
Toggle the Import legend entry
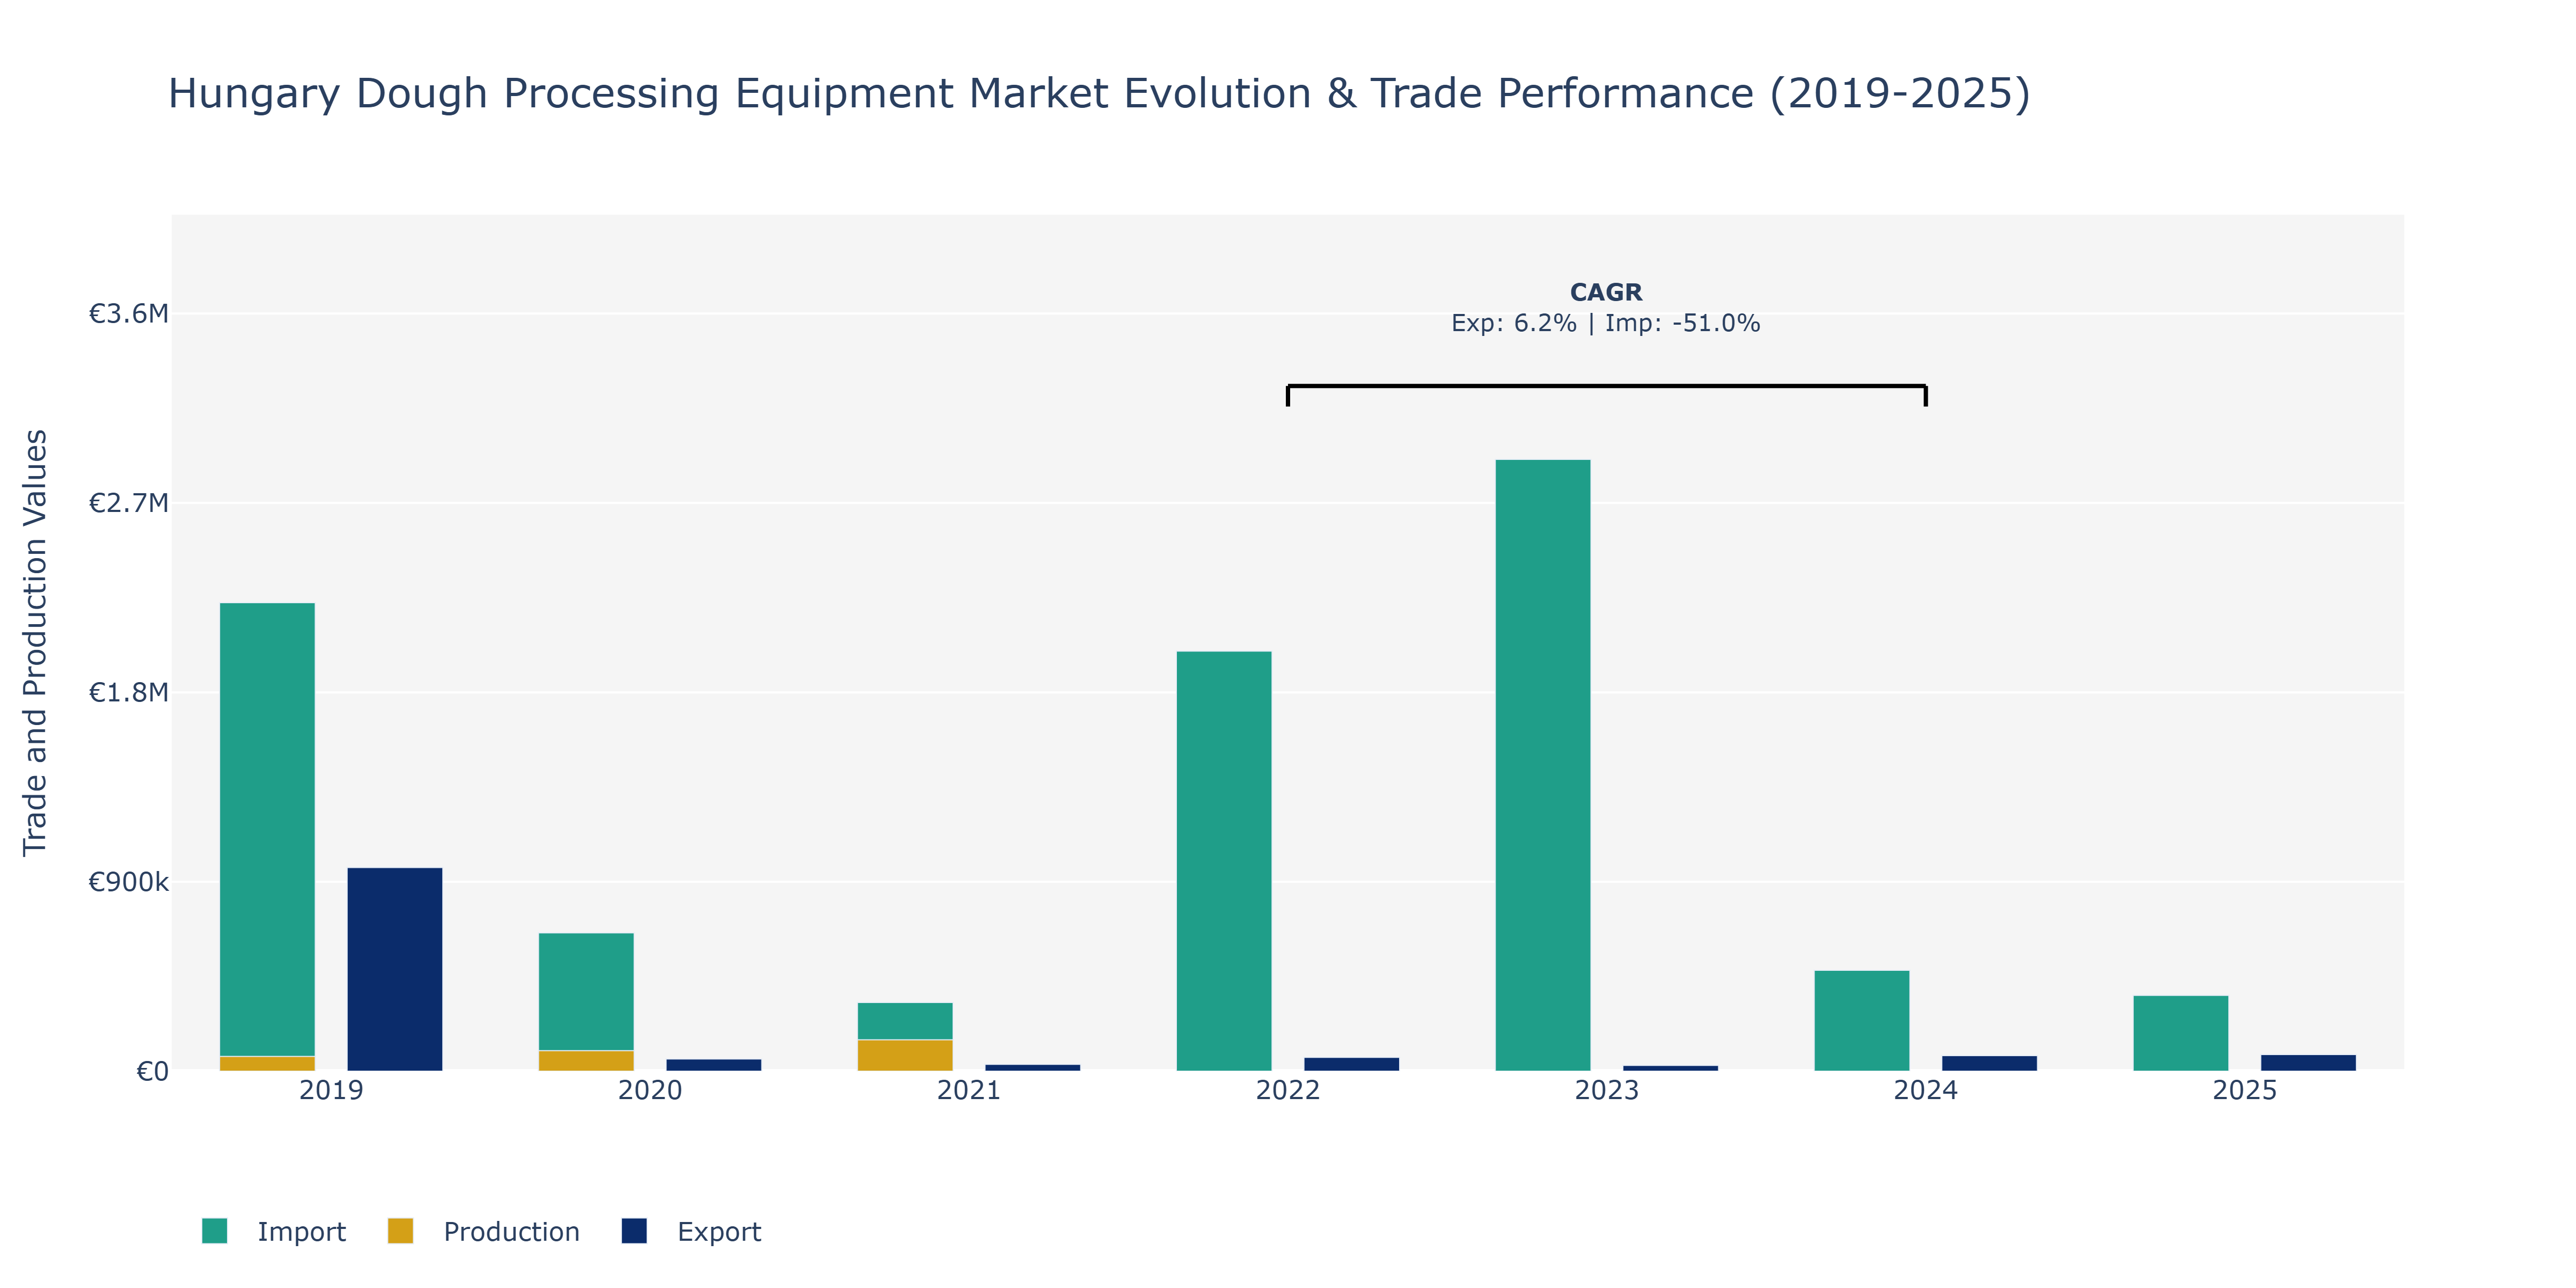click(x=273, y=1231)
